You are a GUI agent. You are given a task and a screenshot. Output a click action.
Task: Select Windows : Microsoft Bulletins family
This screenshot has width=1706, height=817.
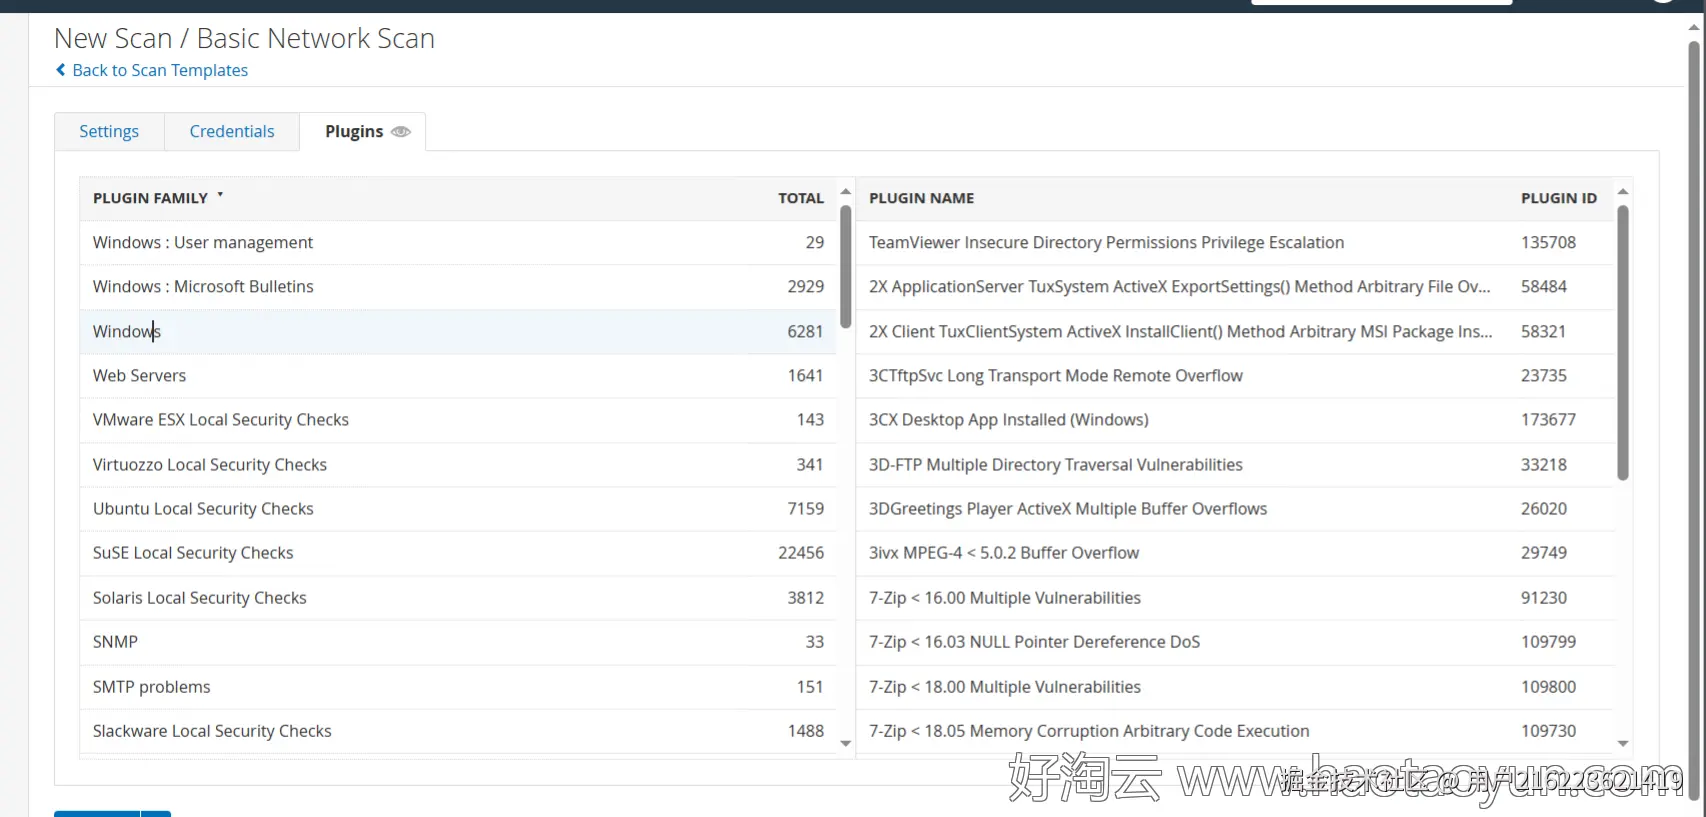(x=458, y=287)
